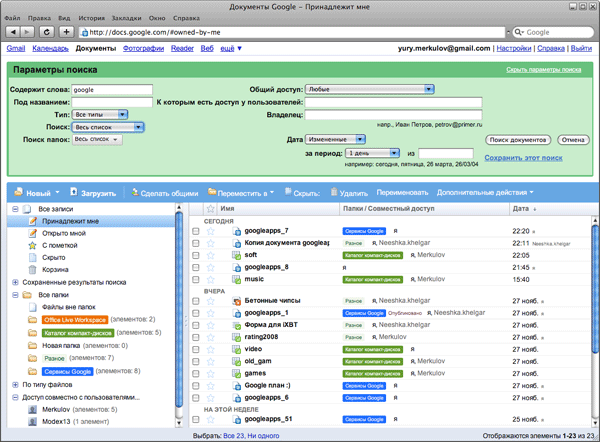This screenshot has width=600, height=442.
Task: Star the games spreadsheet
Action: (x=210, y=373)
